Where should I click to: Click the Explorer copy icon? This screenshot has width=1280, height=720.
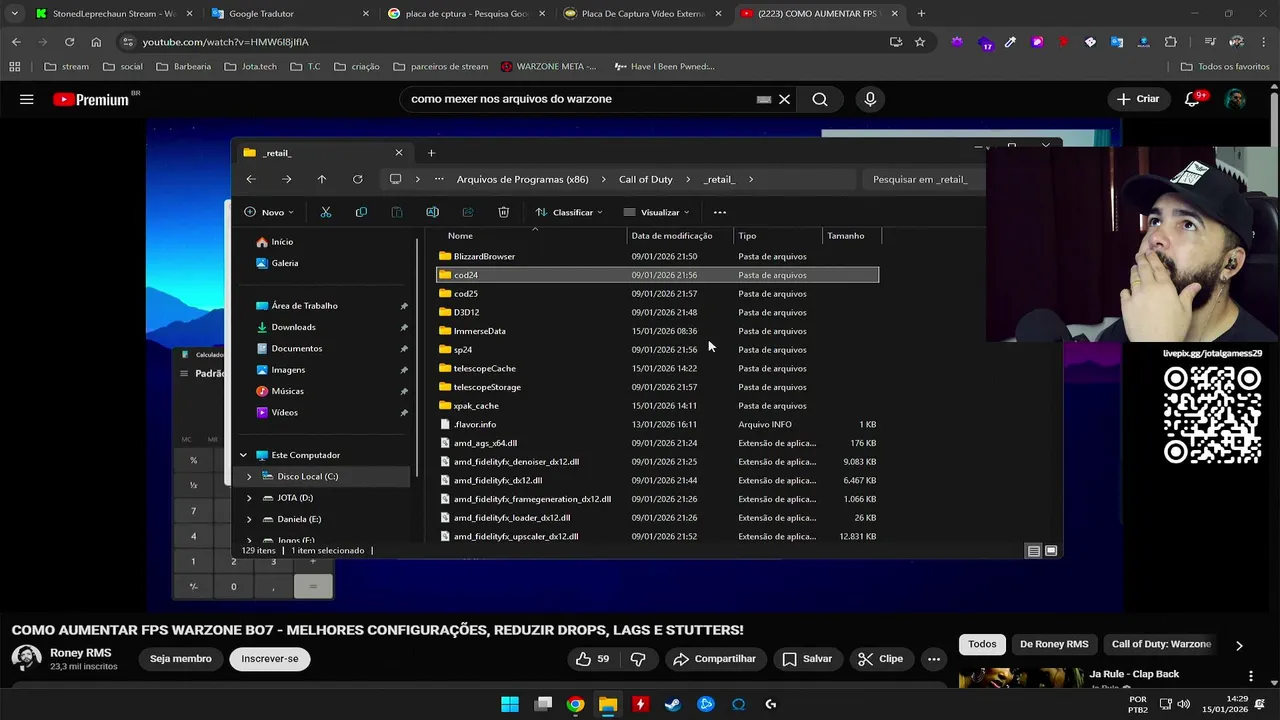coord(361,212)
